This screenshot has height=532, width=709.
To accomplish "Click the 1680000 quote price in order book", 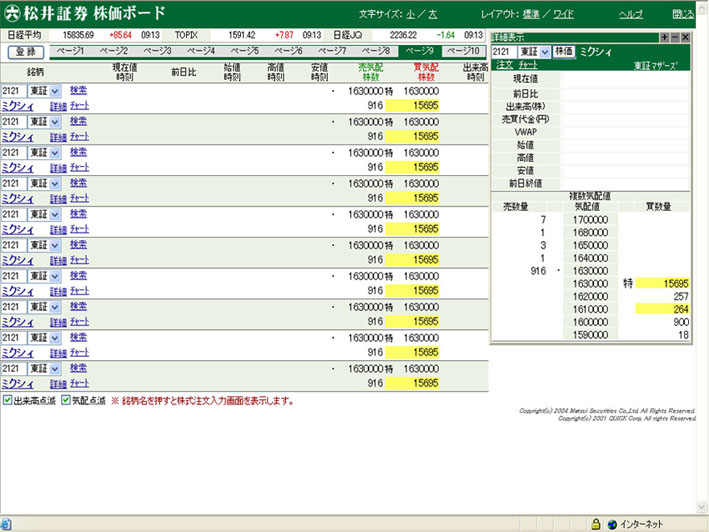I will (590, 233).
